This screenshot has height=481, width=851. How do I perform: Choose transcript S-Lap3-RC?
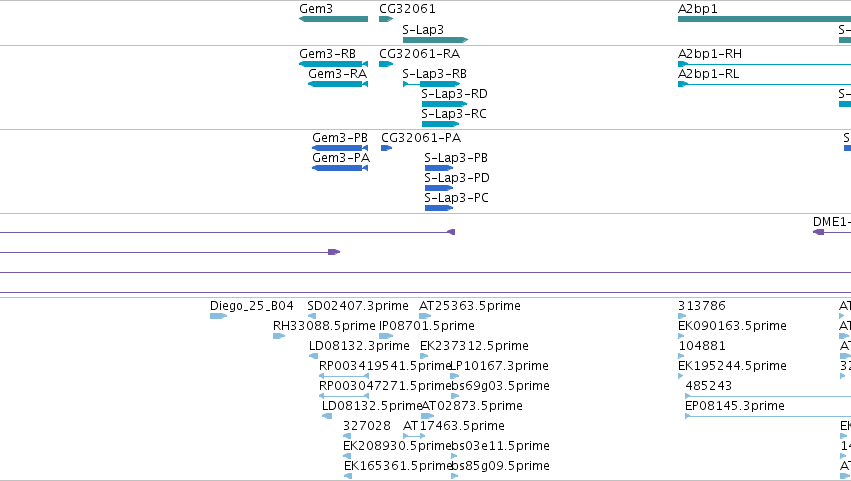(441, 124)
